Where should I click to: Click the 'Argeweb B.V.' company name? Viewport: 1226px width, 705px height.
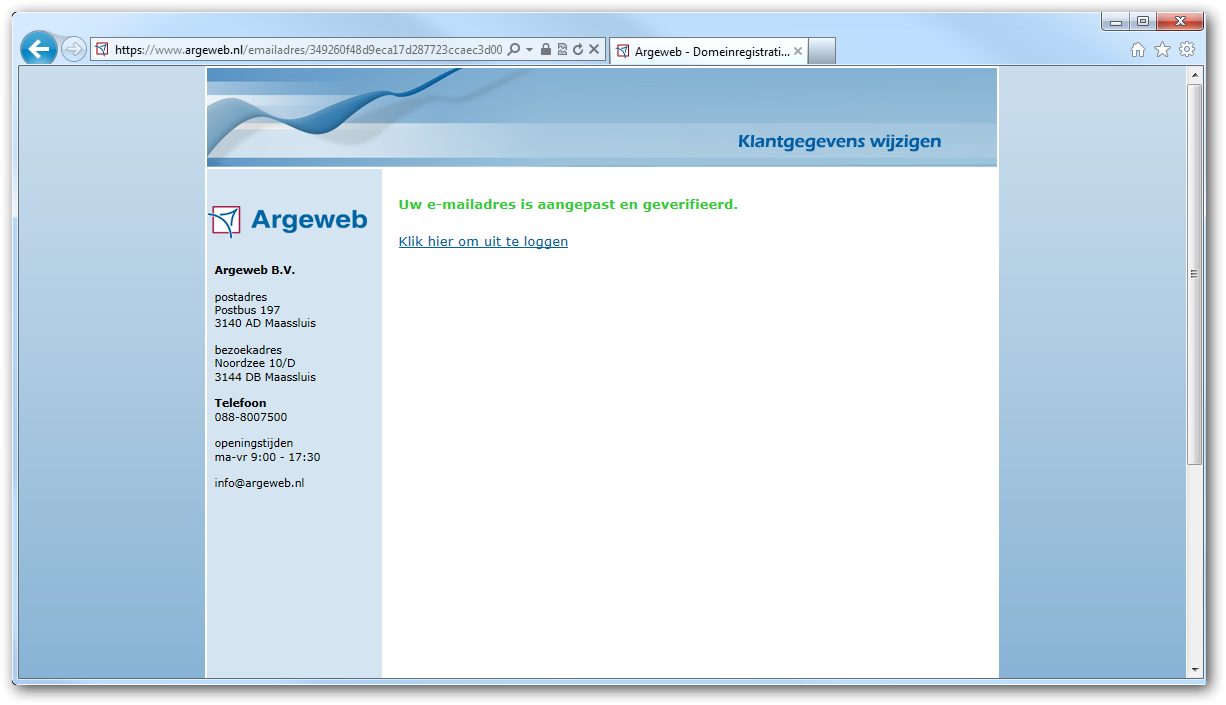[255, 270]
